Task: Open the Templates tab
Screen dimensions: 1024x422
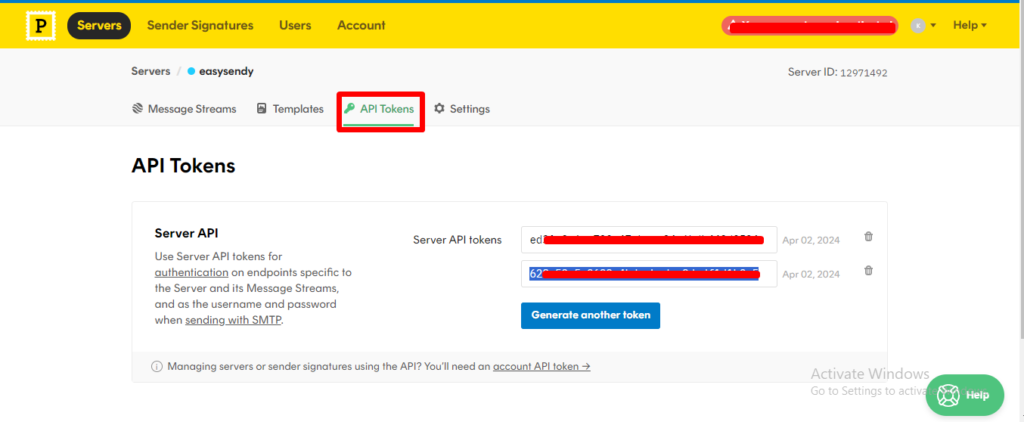Action: click(290, 109)
